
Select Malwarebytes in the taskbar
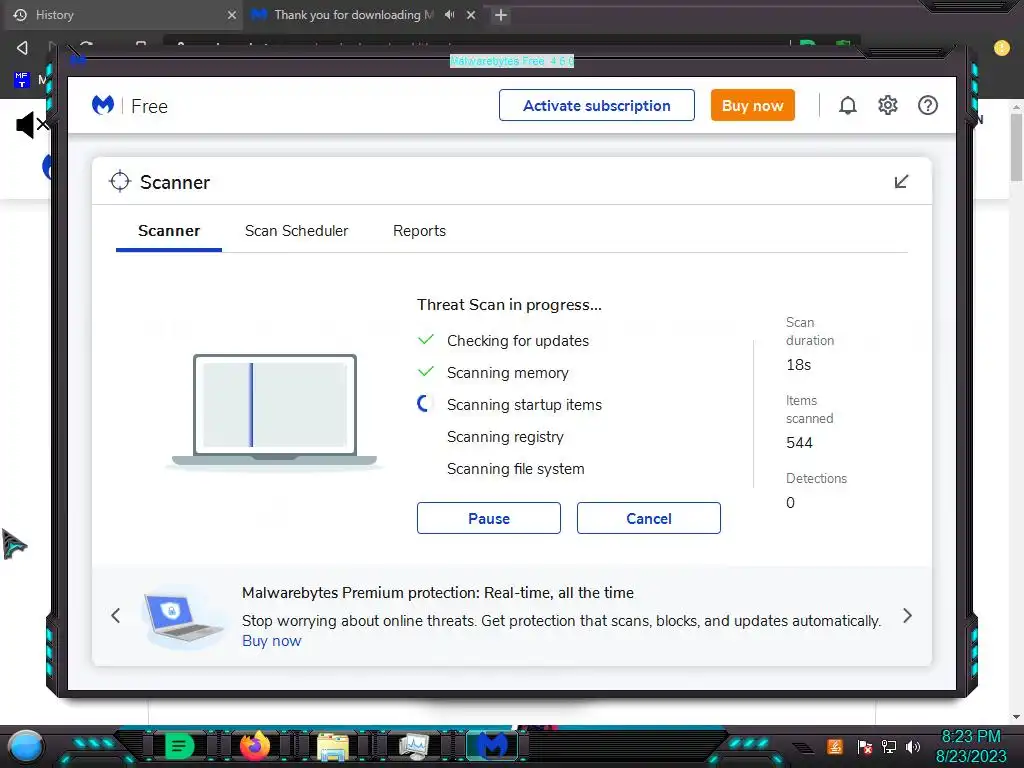[x=492, y=745]
